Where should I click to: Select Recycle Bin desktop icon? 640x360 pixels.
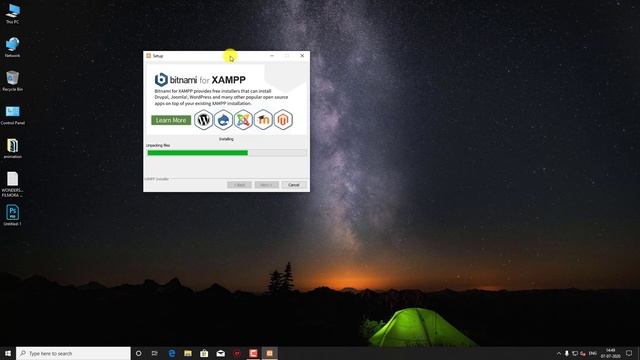12,81
